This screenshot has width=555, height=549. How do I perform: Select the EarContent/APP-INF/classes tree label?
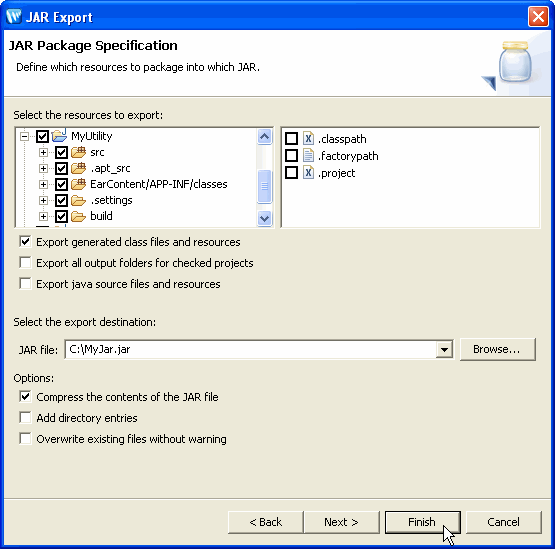click(x=159, y=184)
